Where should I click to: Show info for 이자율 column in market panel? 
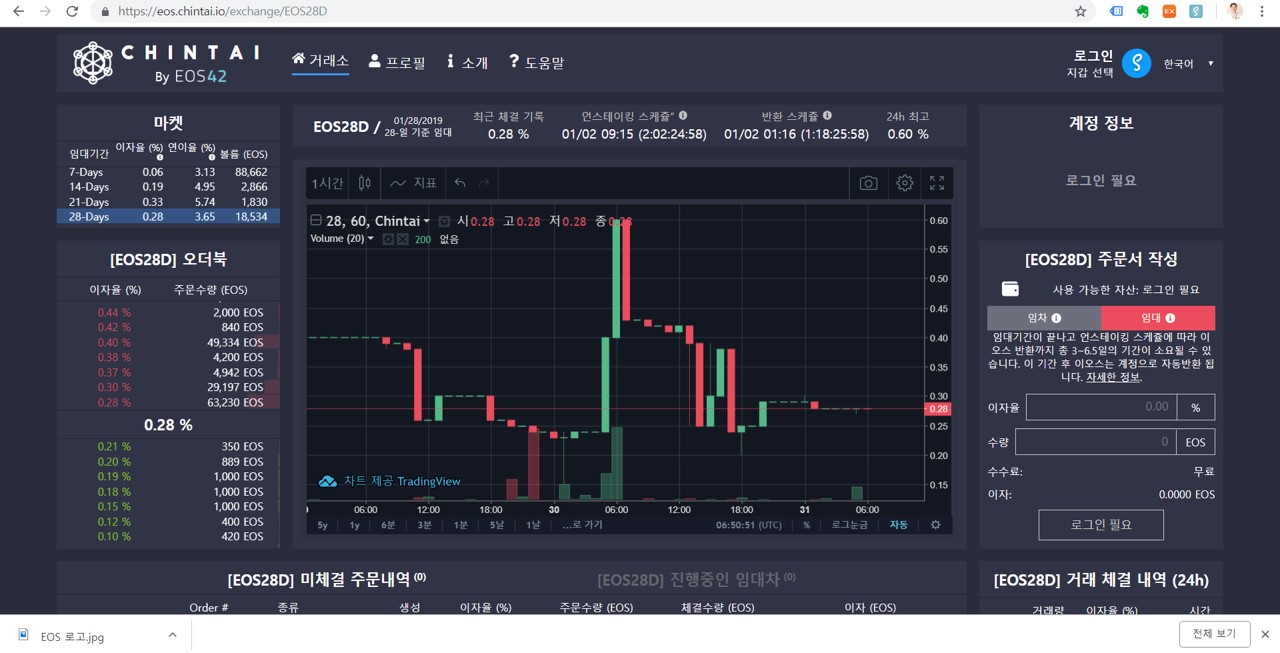point(160,157)
